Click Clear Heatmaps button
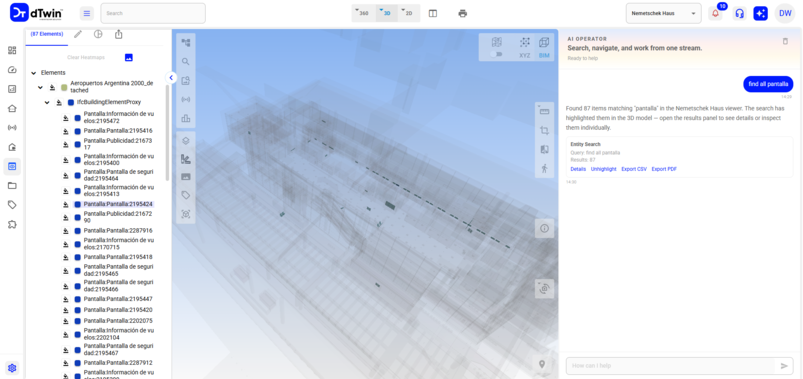This screenshot has width=803, height=379. tap(86, 57)
